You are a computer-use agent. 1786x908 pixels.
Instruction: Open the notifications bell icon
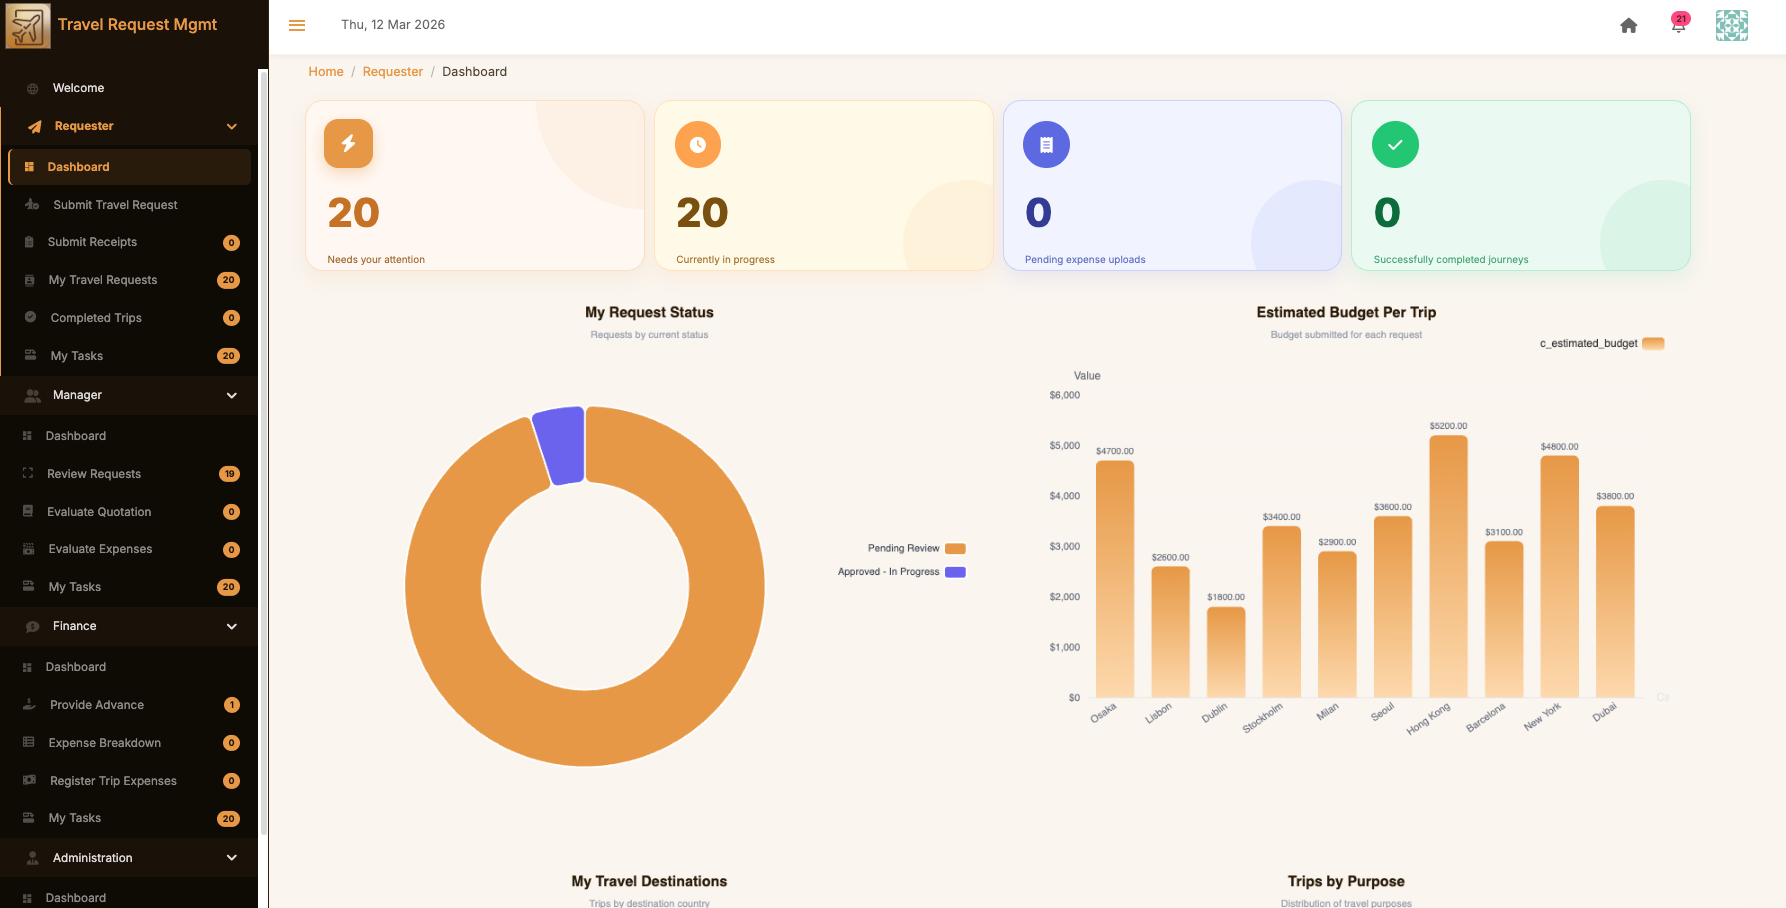click(1678, 25)
